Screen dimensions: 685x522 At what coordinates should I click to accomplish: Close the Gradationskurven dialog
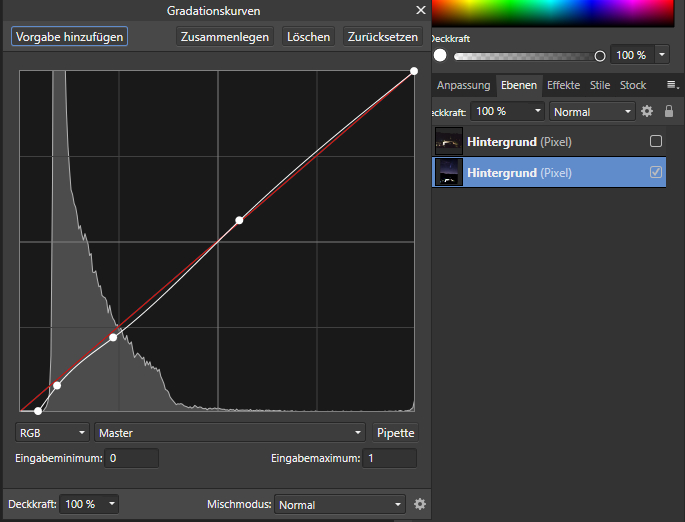click(421, 10)
